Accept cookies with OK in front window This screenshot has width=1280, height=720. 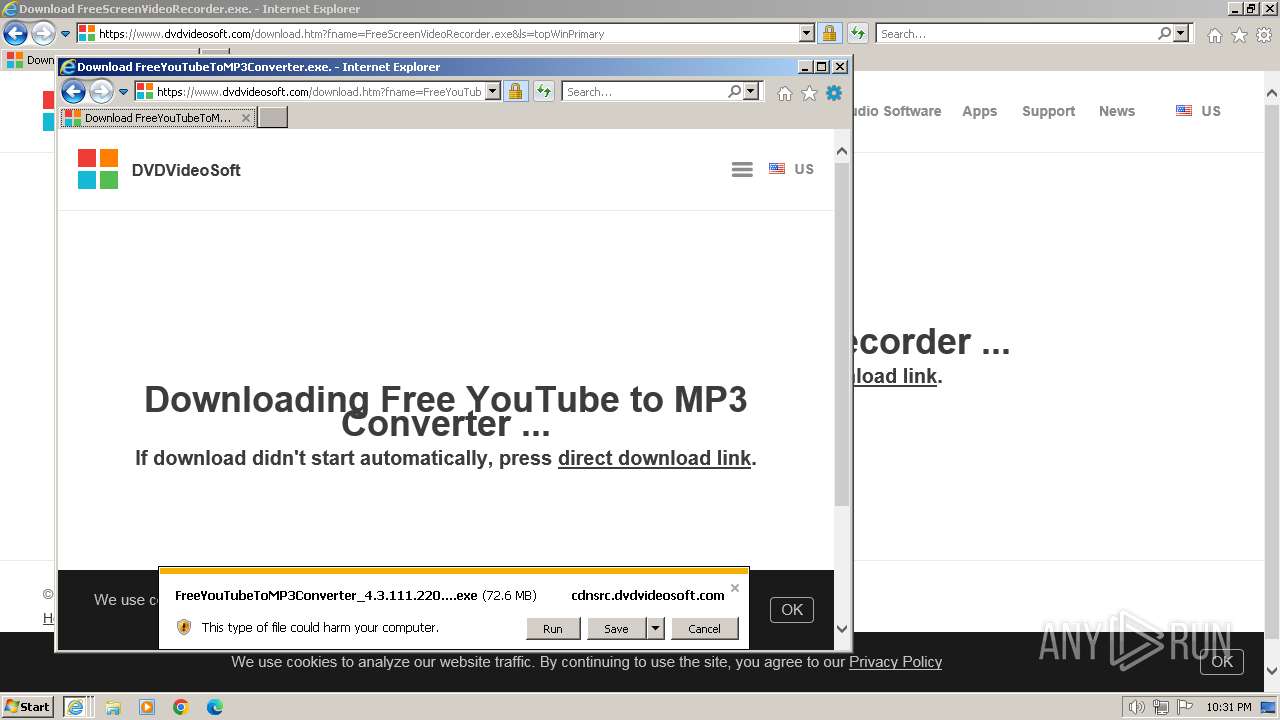(792, 610)
